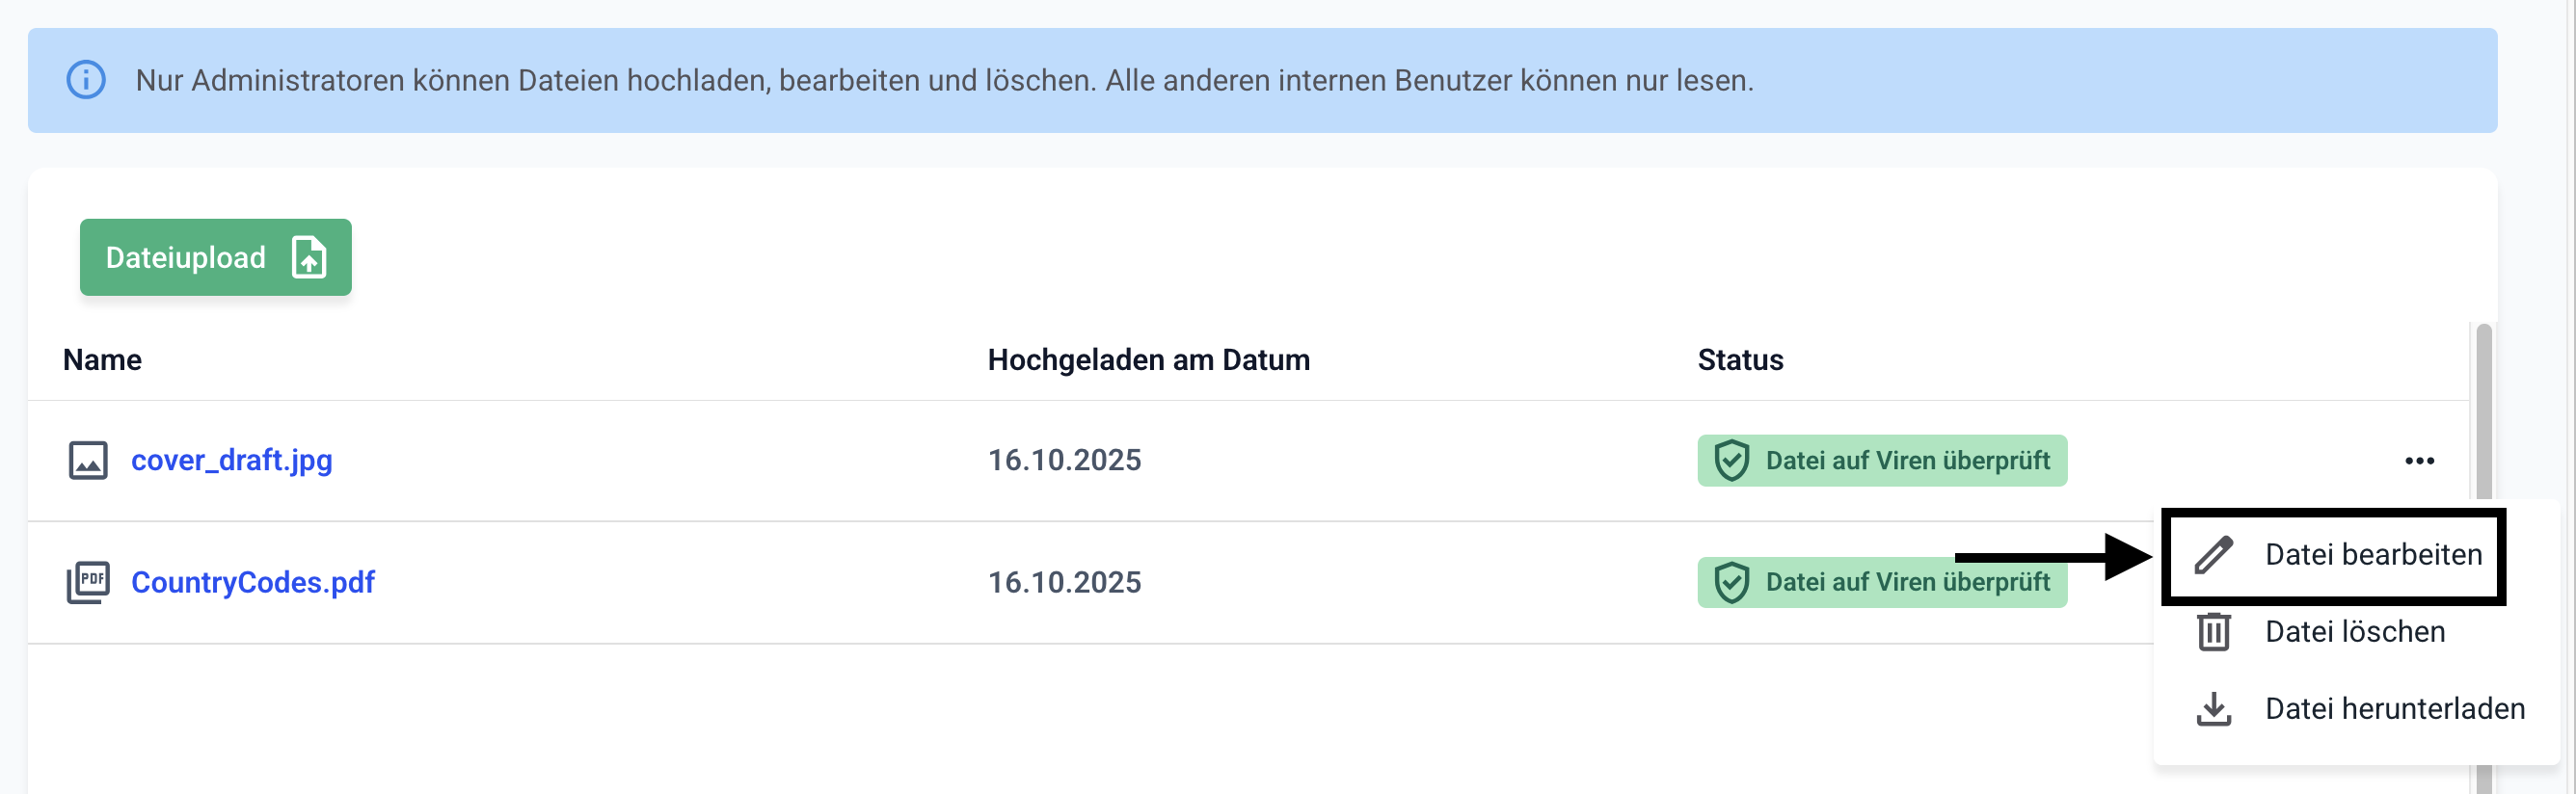Click the image file icon beside cover_draft.jpg

pos(88,460)
